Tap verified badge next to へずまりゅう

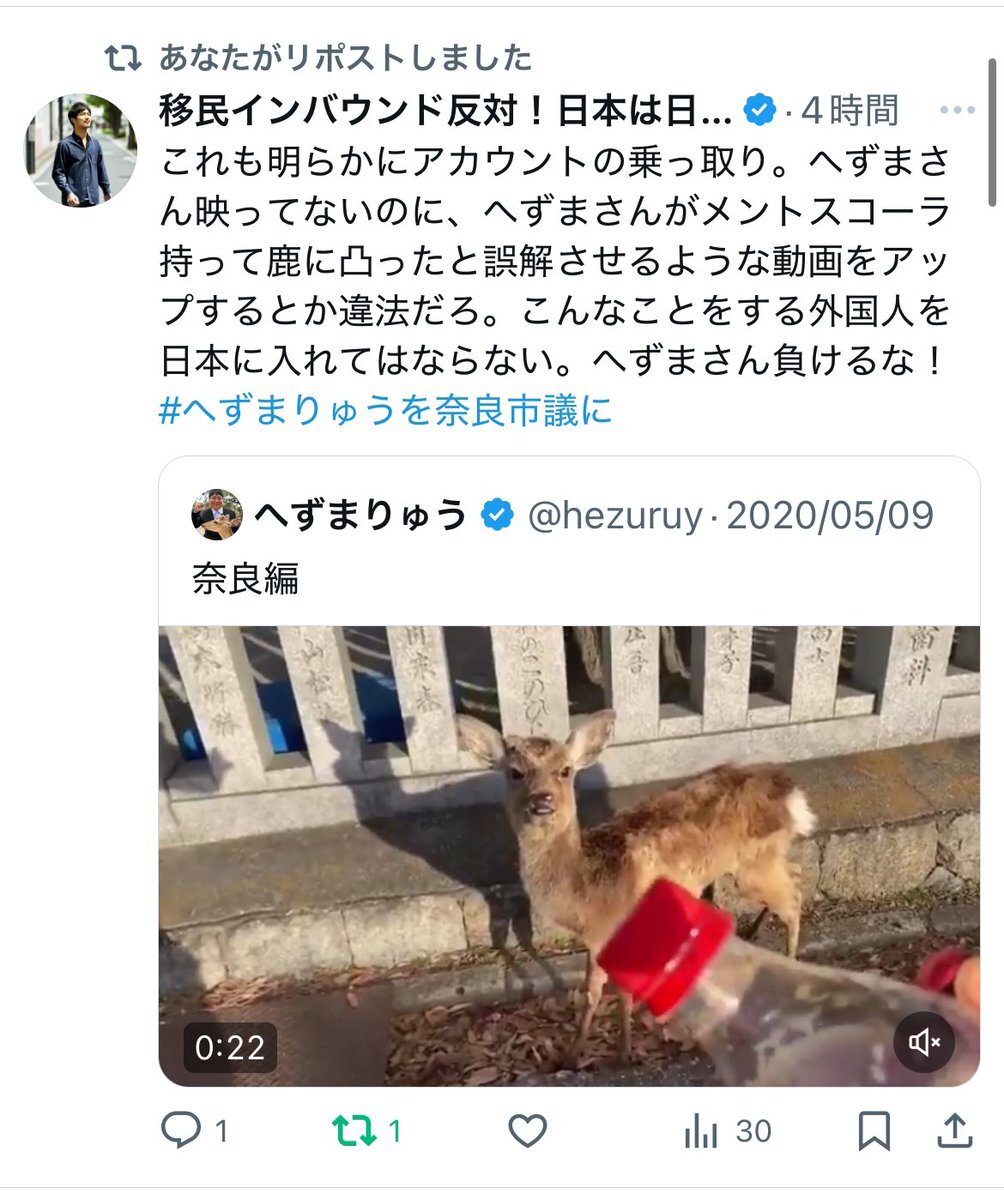(x=497, y=516)
